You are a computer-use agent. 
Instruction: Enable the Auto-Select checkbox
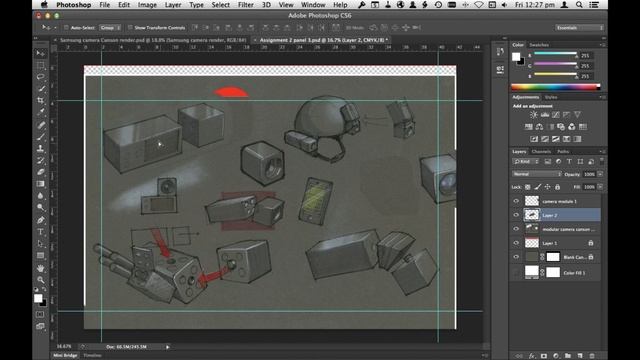66,28
